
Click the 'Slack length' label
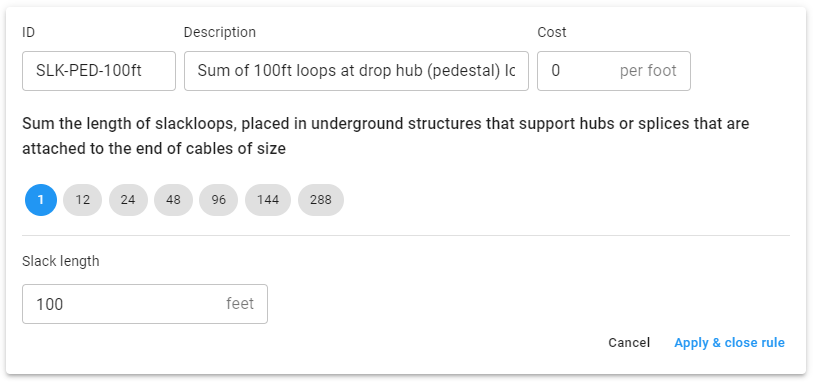(61, 261)
